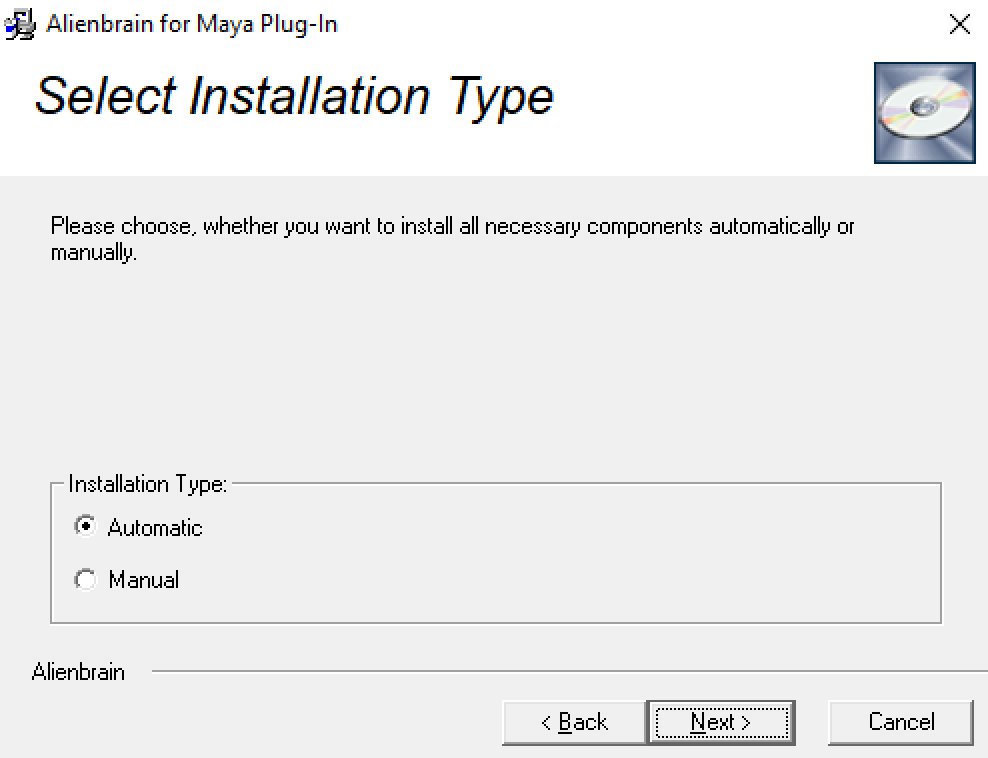988x758 pixels.
Task: Click the 'Installation Type:' group label
Action: (148, 485)
